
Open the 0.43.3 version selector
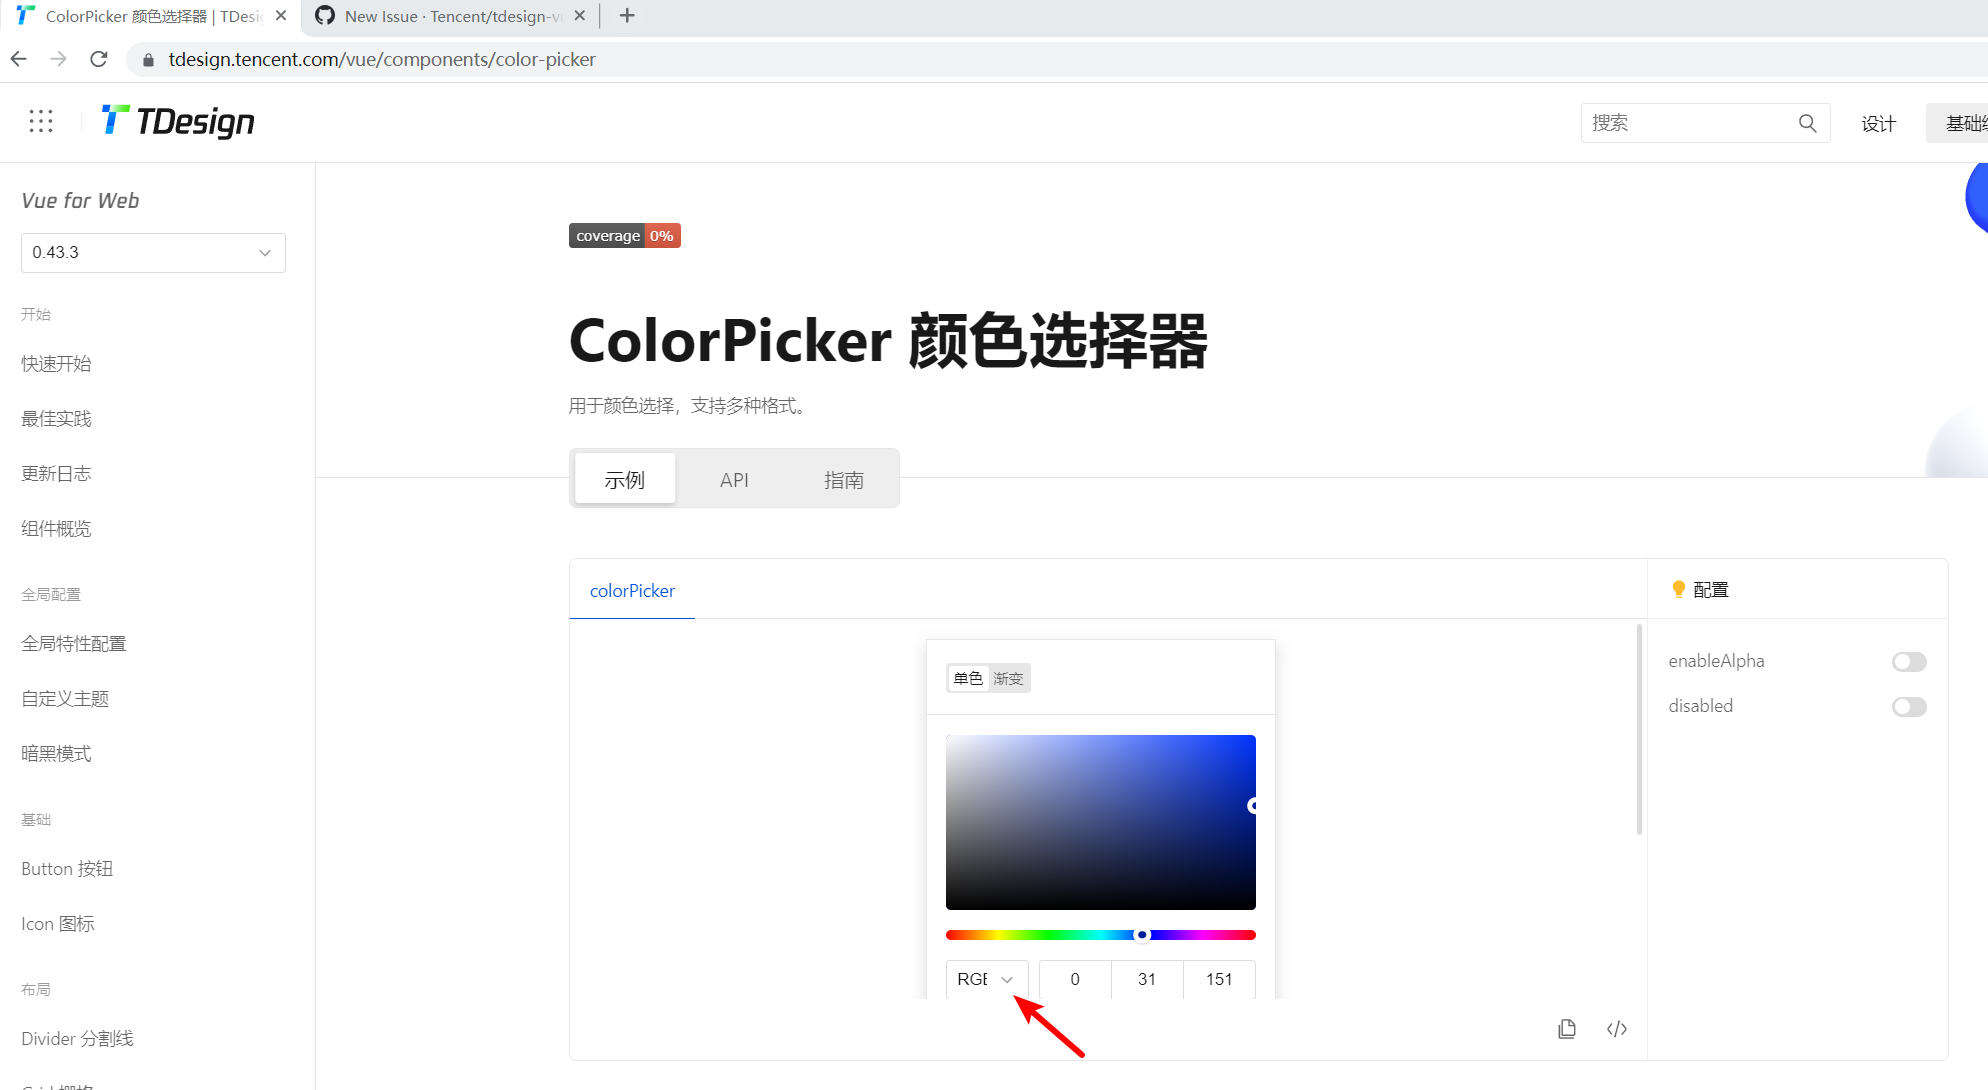tap(153, 252)
